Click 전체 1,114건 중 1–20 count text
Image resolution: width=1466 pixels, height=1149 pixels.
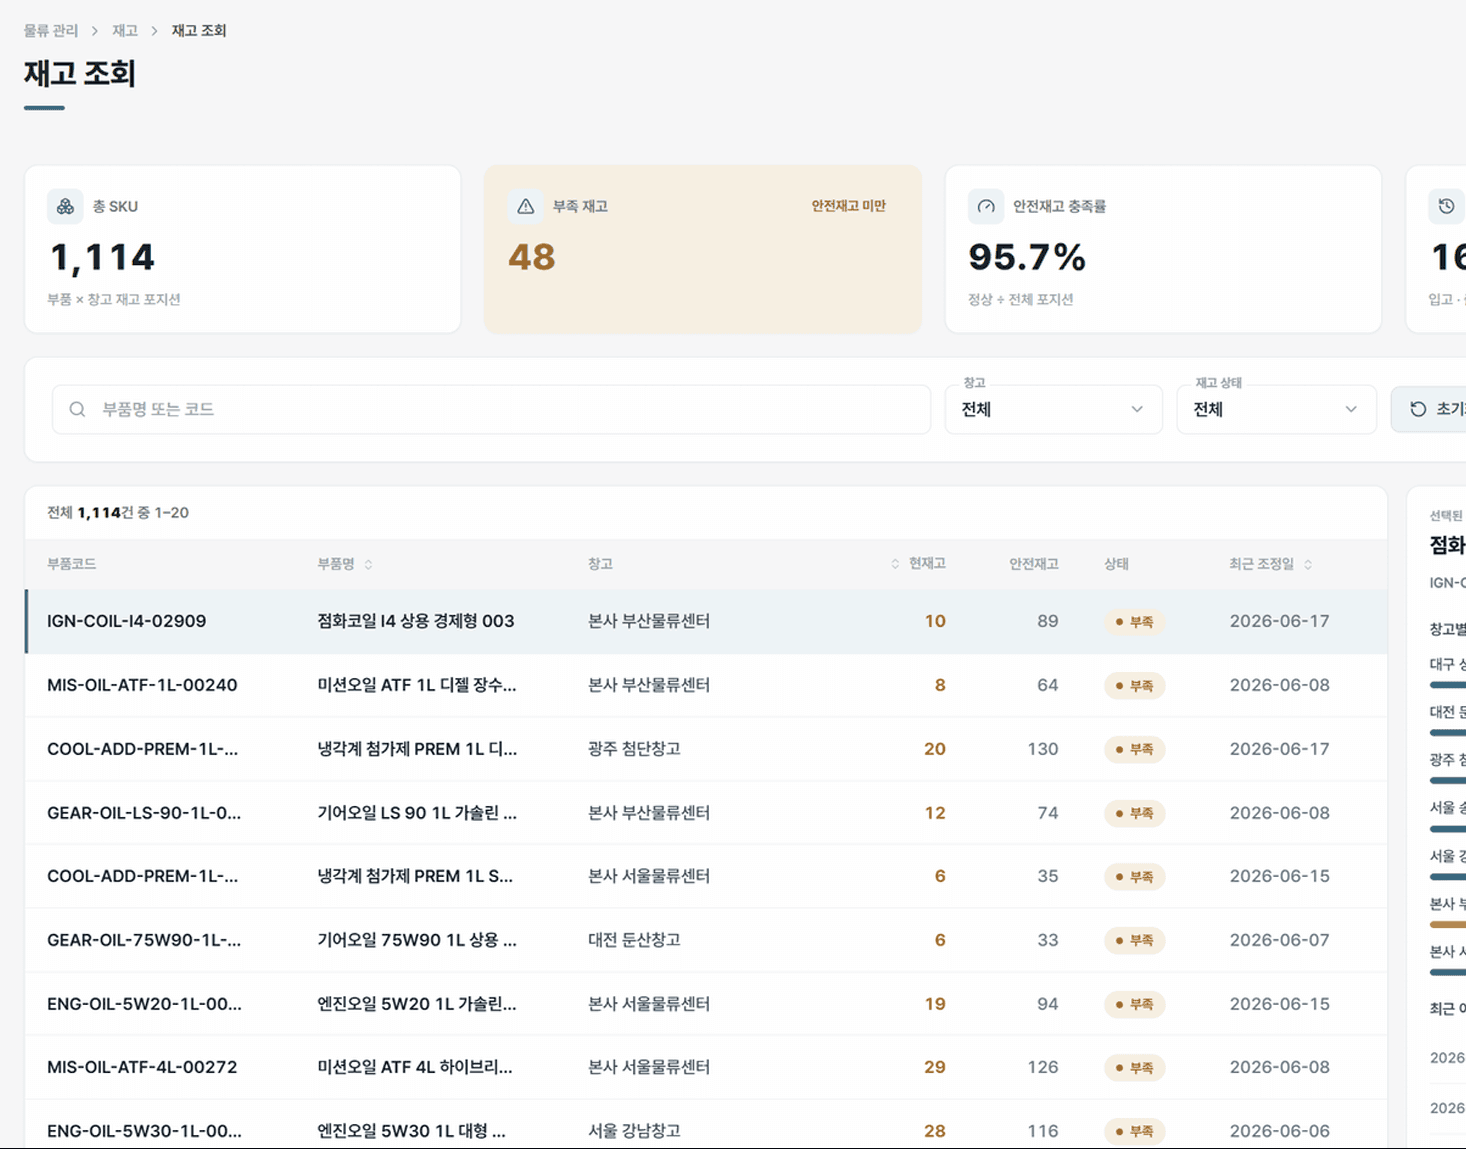[118, 513]
